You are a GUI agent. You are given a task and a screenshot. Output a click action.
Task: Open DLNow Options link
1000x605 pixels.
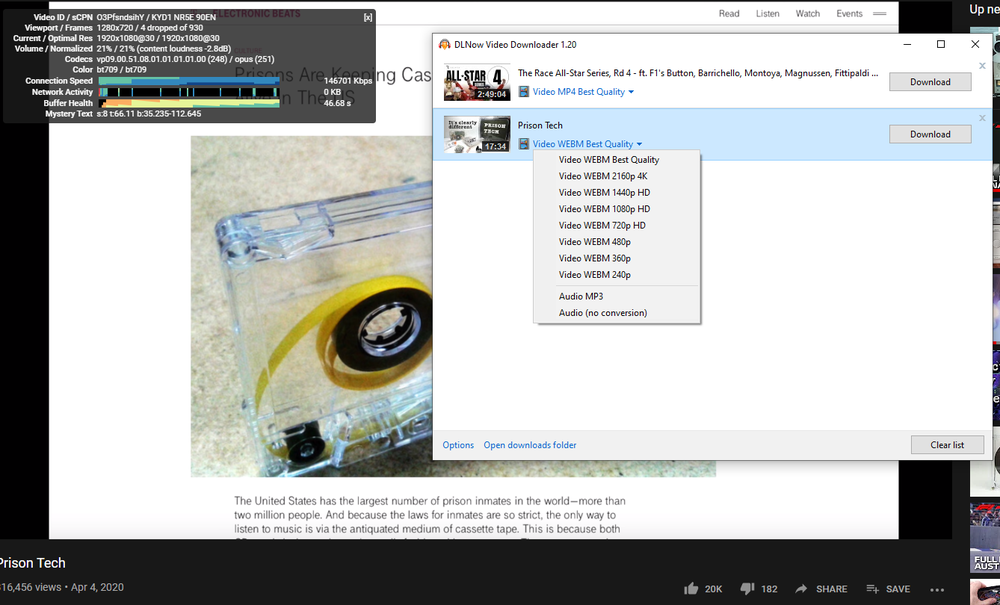458,445
